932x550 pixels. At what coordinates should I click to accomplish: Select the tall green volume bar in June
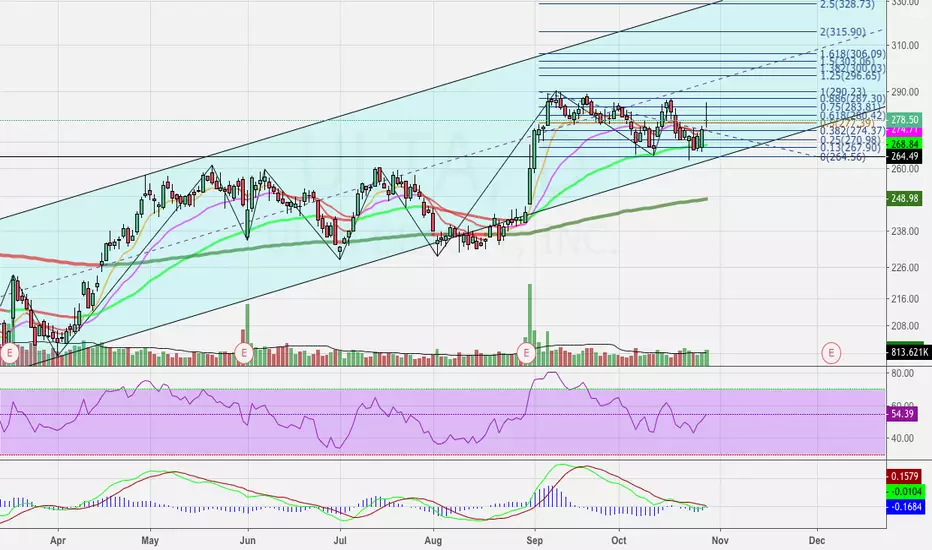click(x=248, y=335)
